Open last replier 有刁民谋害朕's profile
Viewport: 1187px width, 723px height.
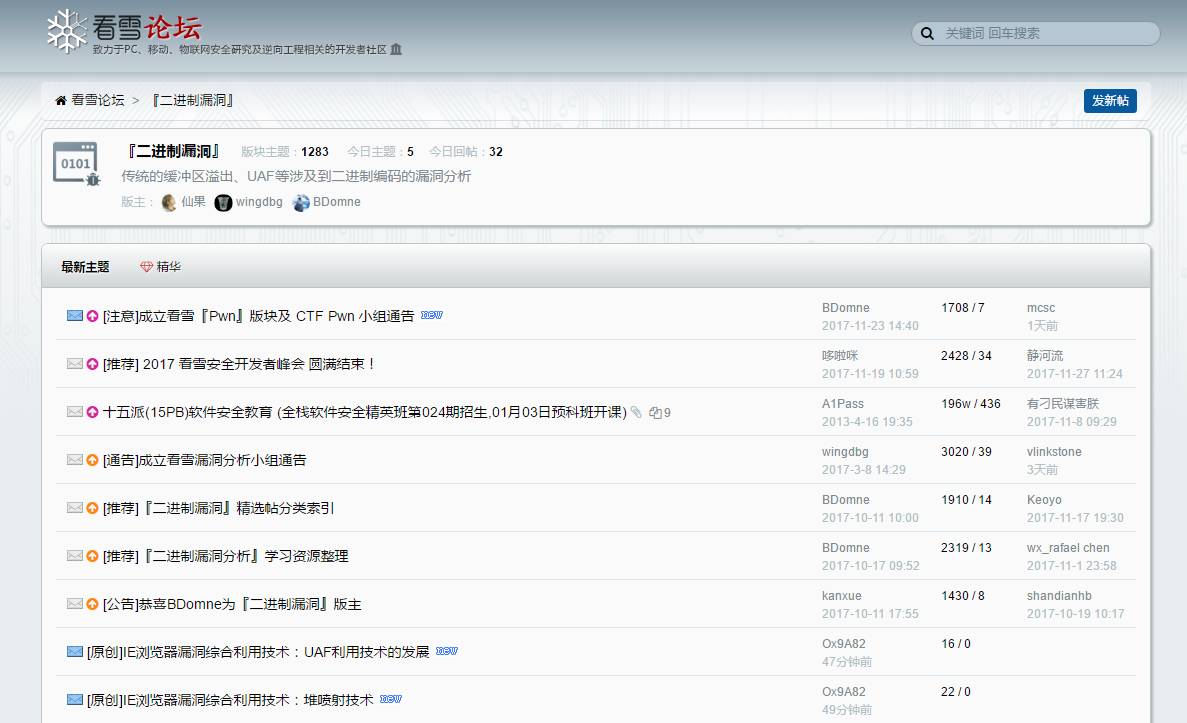coord(1063,404)
